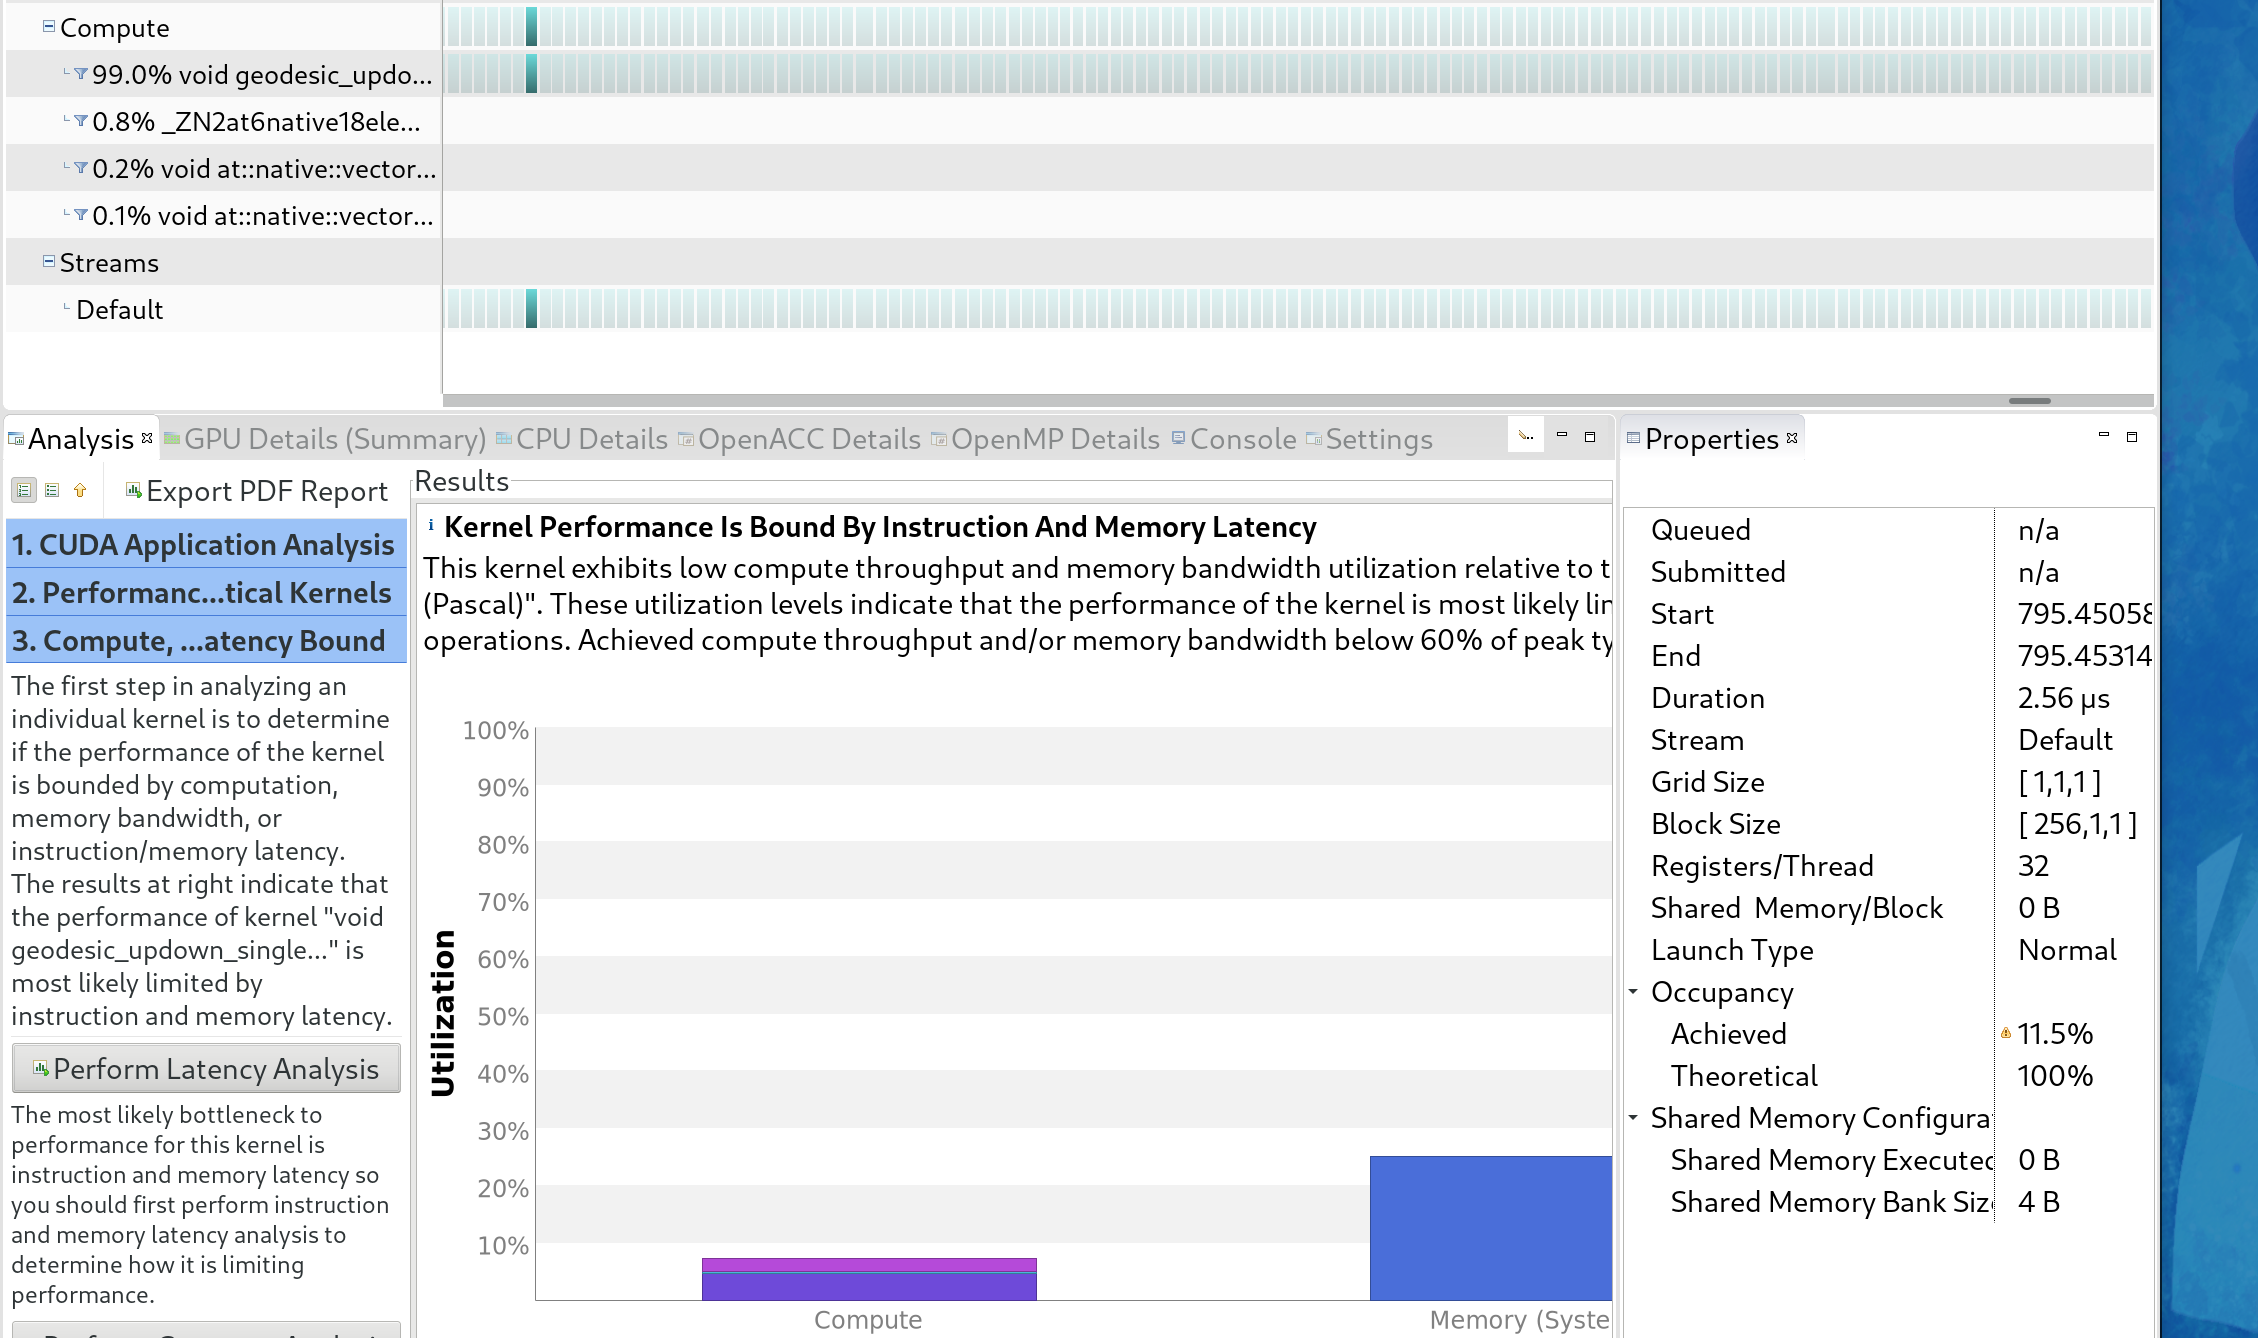The width and height of the screenshot is (2258, 1338).
Task: Click Perform Latency Analysis button
Action: coord(206,1069)
